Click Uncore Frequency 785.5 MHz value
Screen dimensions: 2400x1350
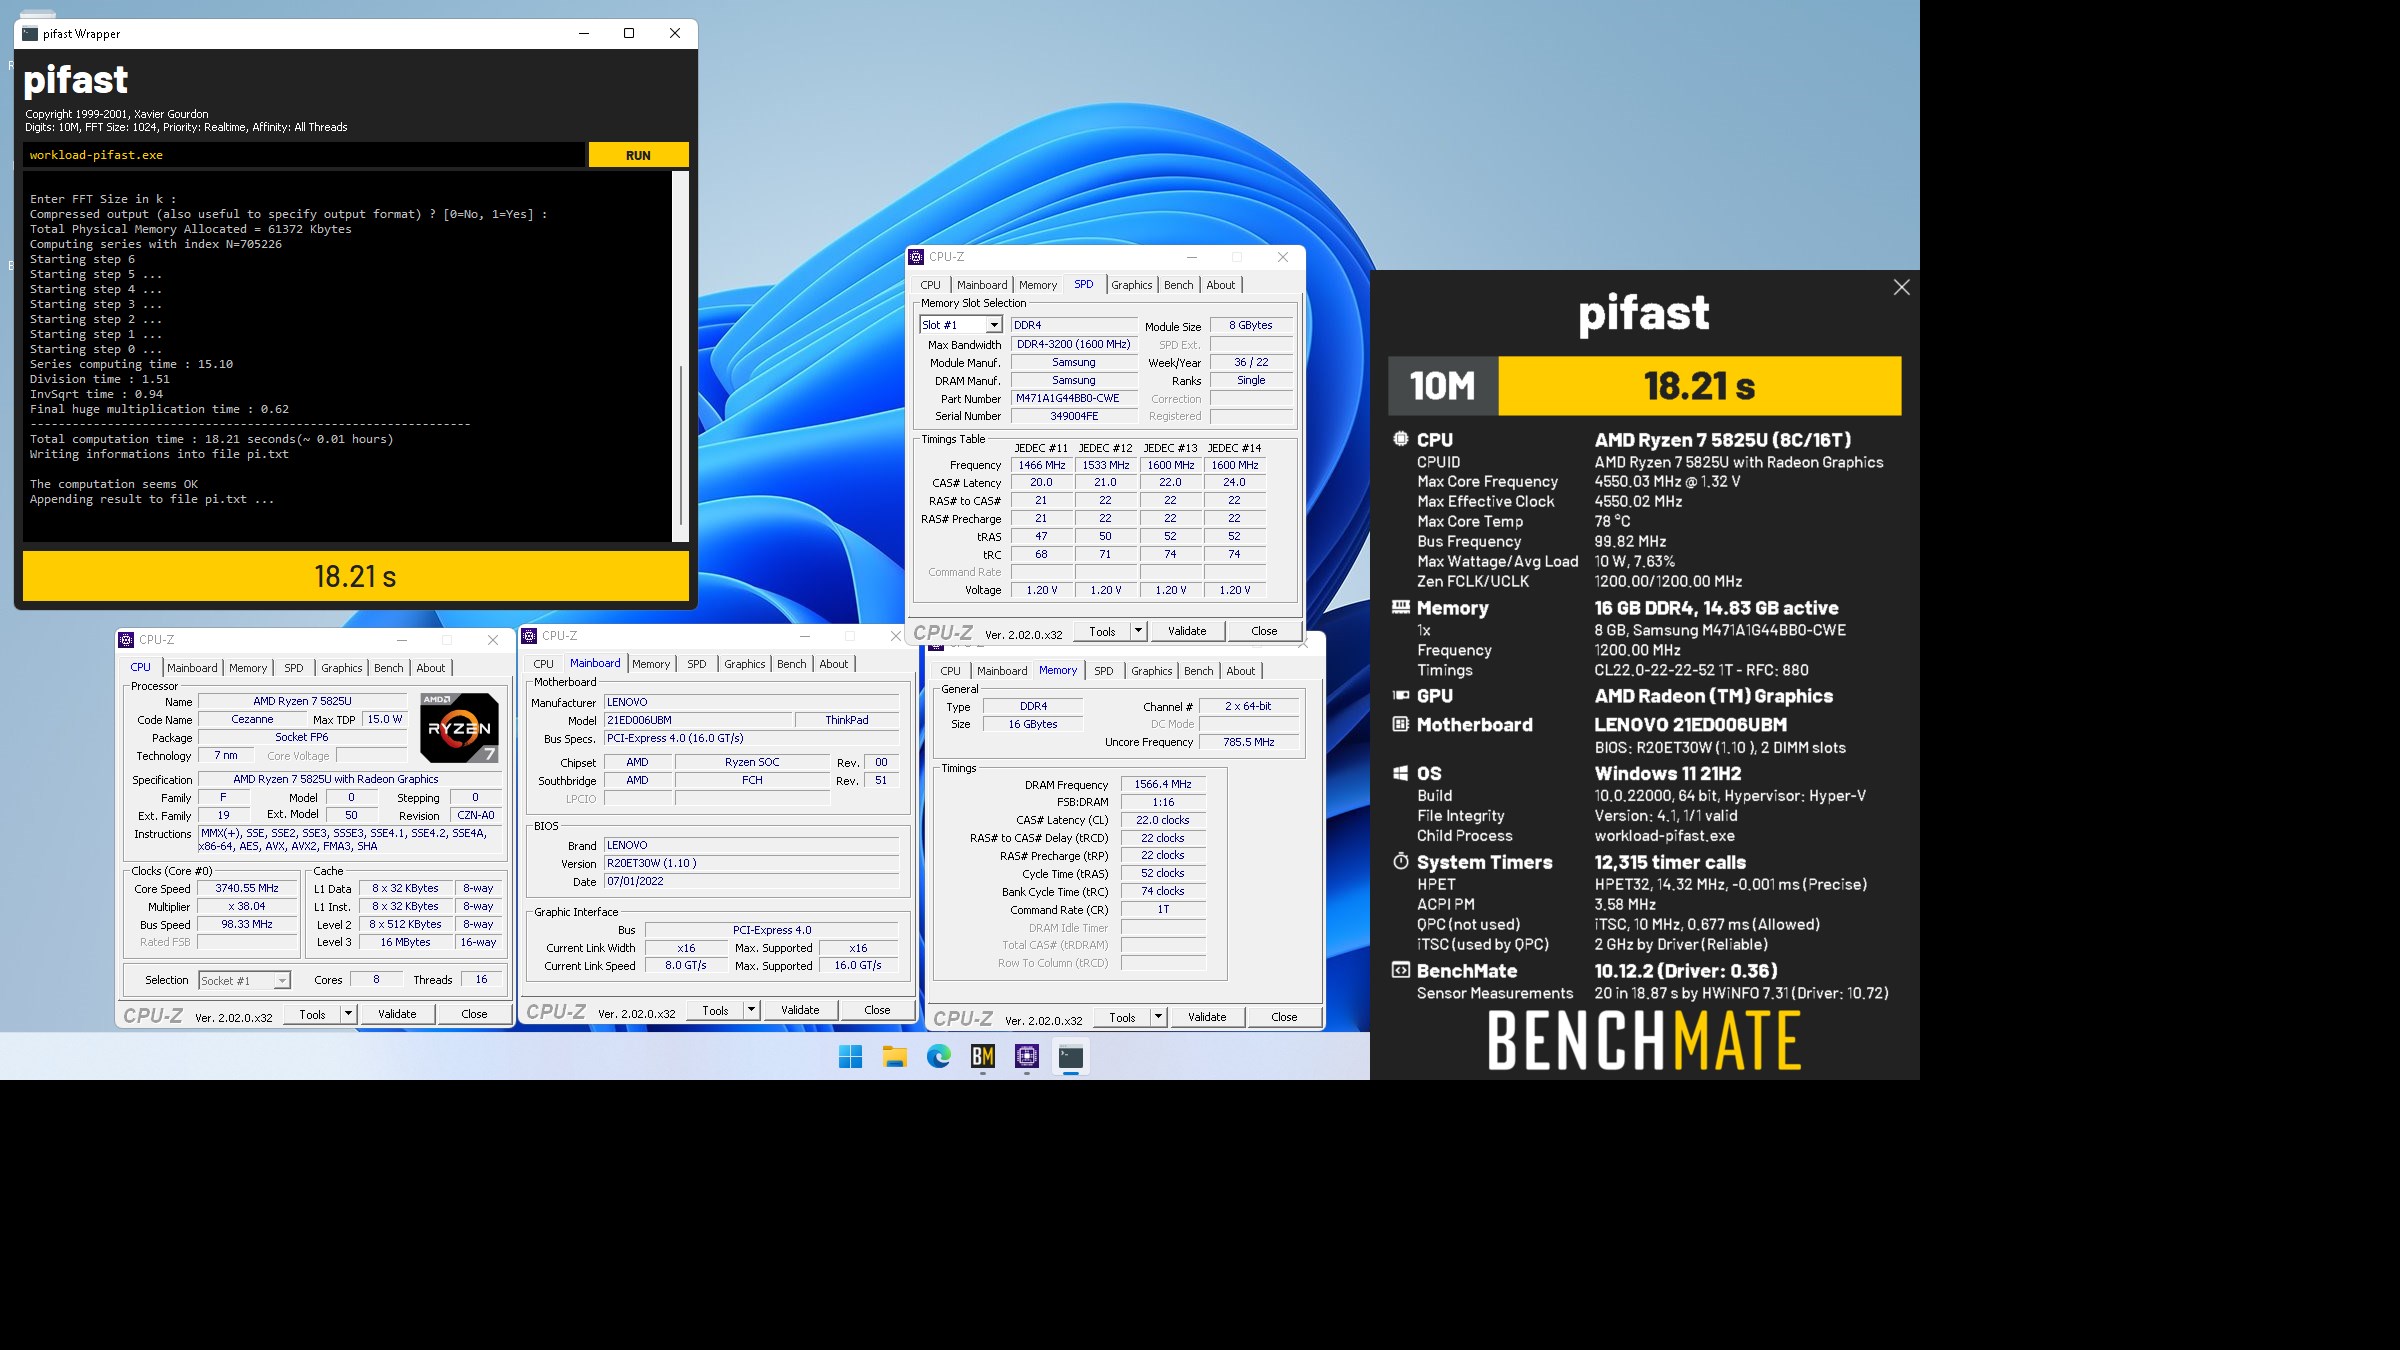coord(1248,742)
